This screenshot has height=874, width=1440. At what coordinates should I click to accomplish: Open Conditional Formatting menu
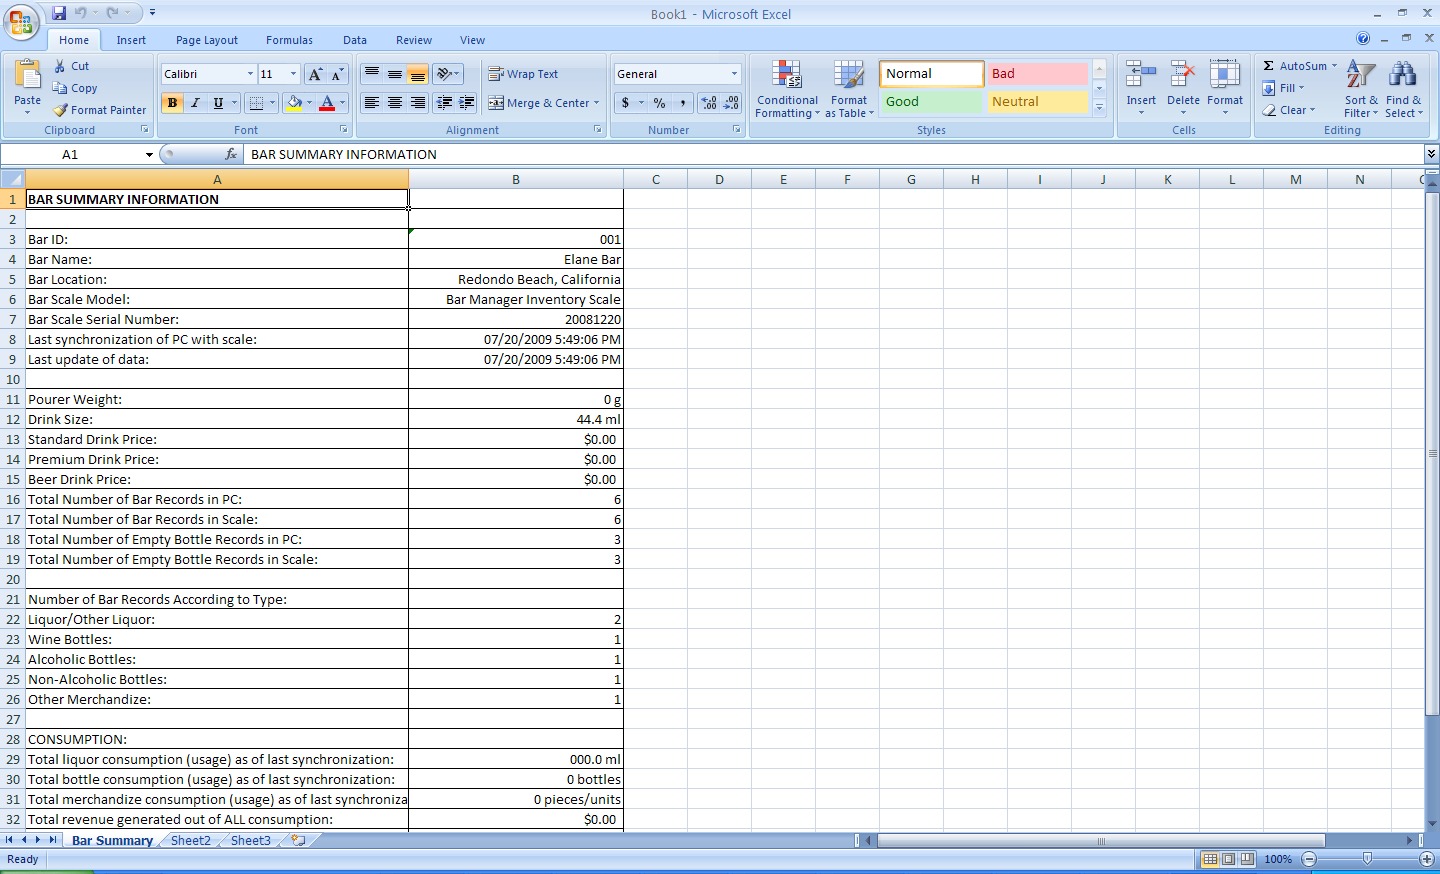pos(787,89)
